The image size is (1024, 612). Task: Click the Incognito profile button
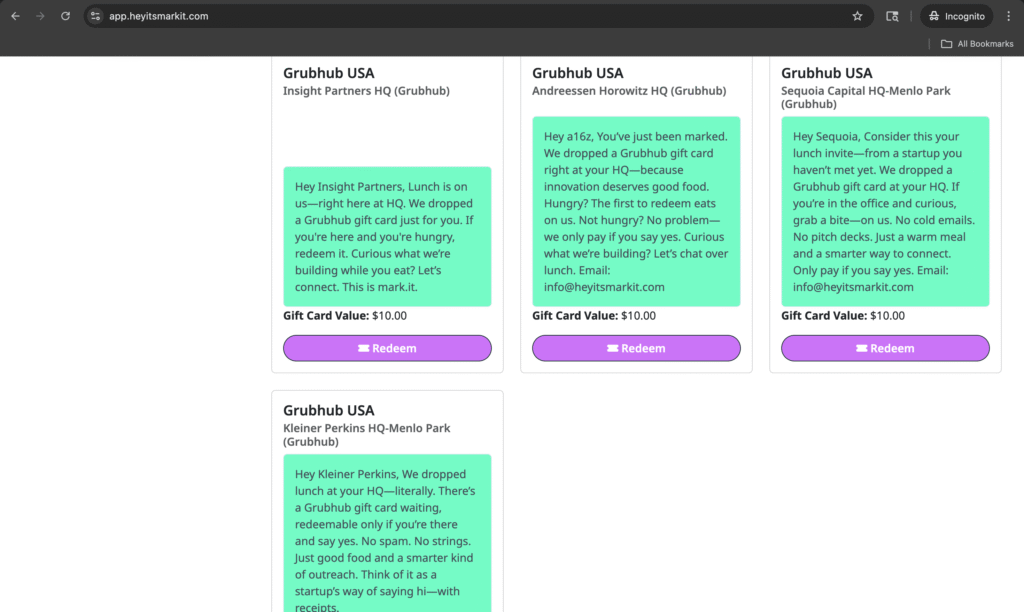point(957,16)
